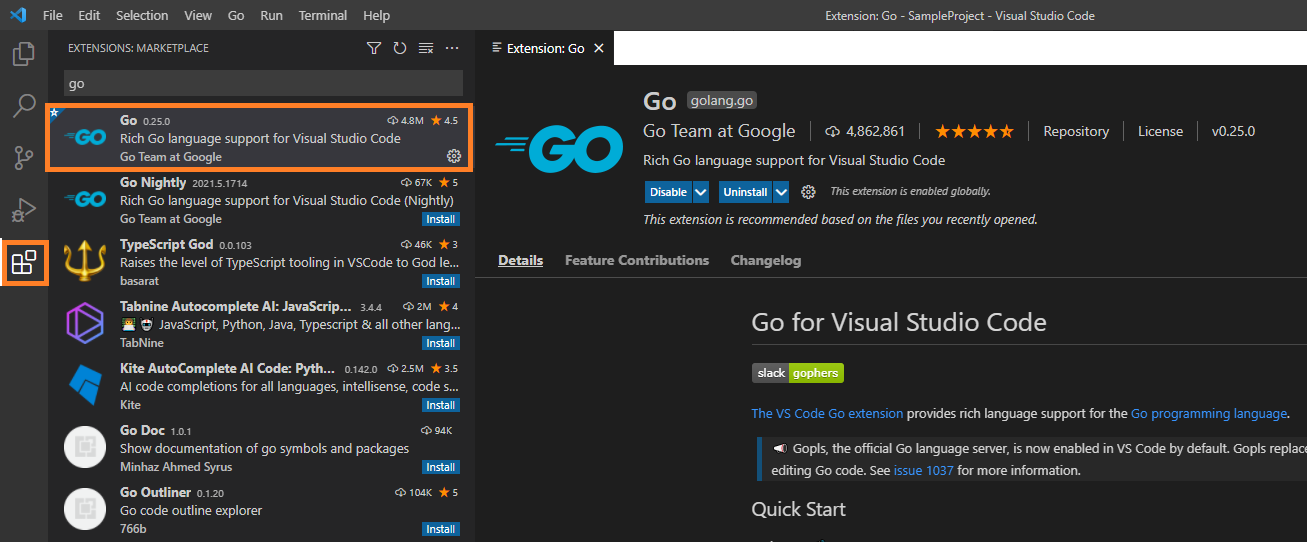Click the TypeScript God trident icon
The width and height of the screenshot is (1307, 542).
(85, 262)
